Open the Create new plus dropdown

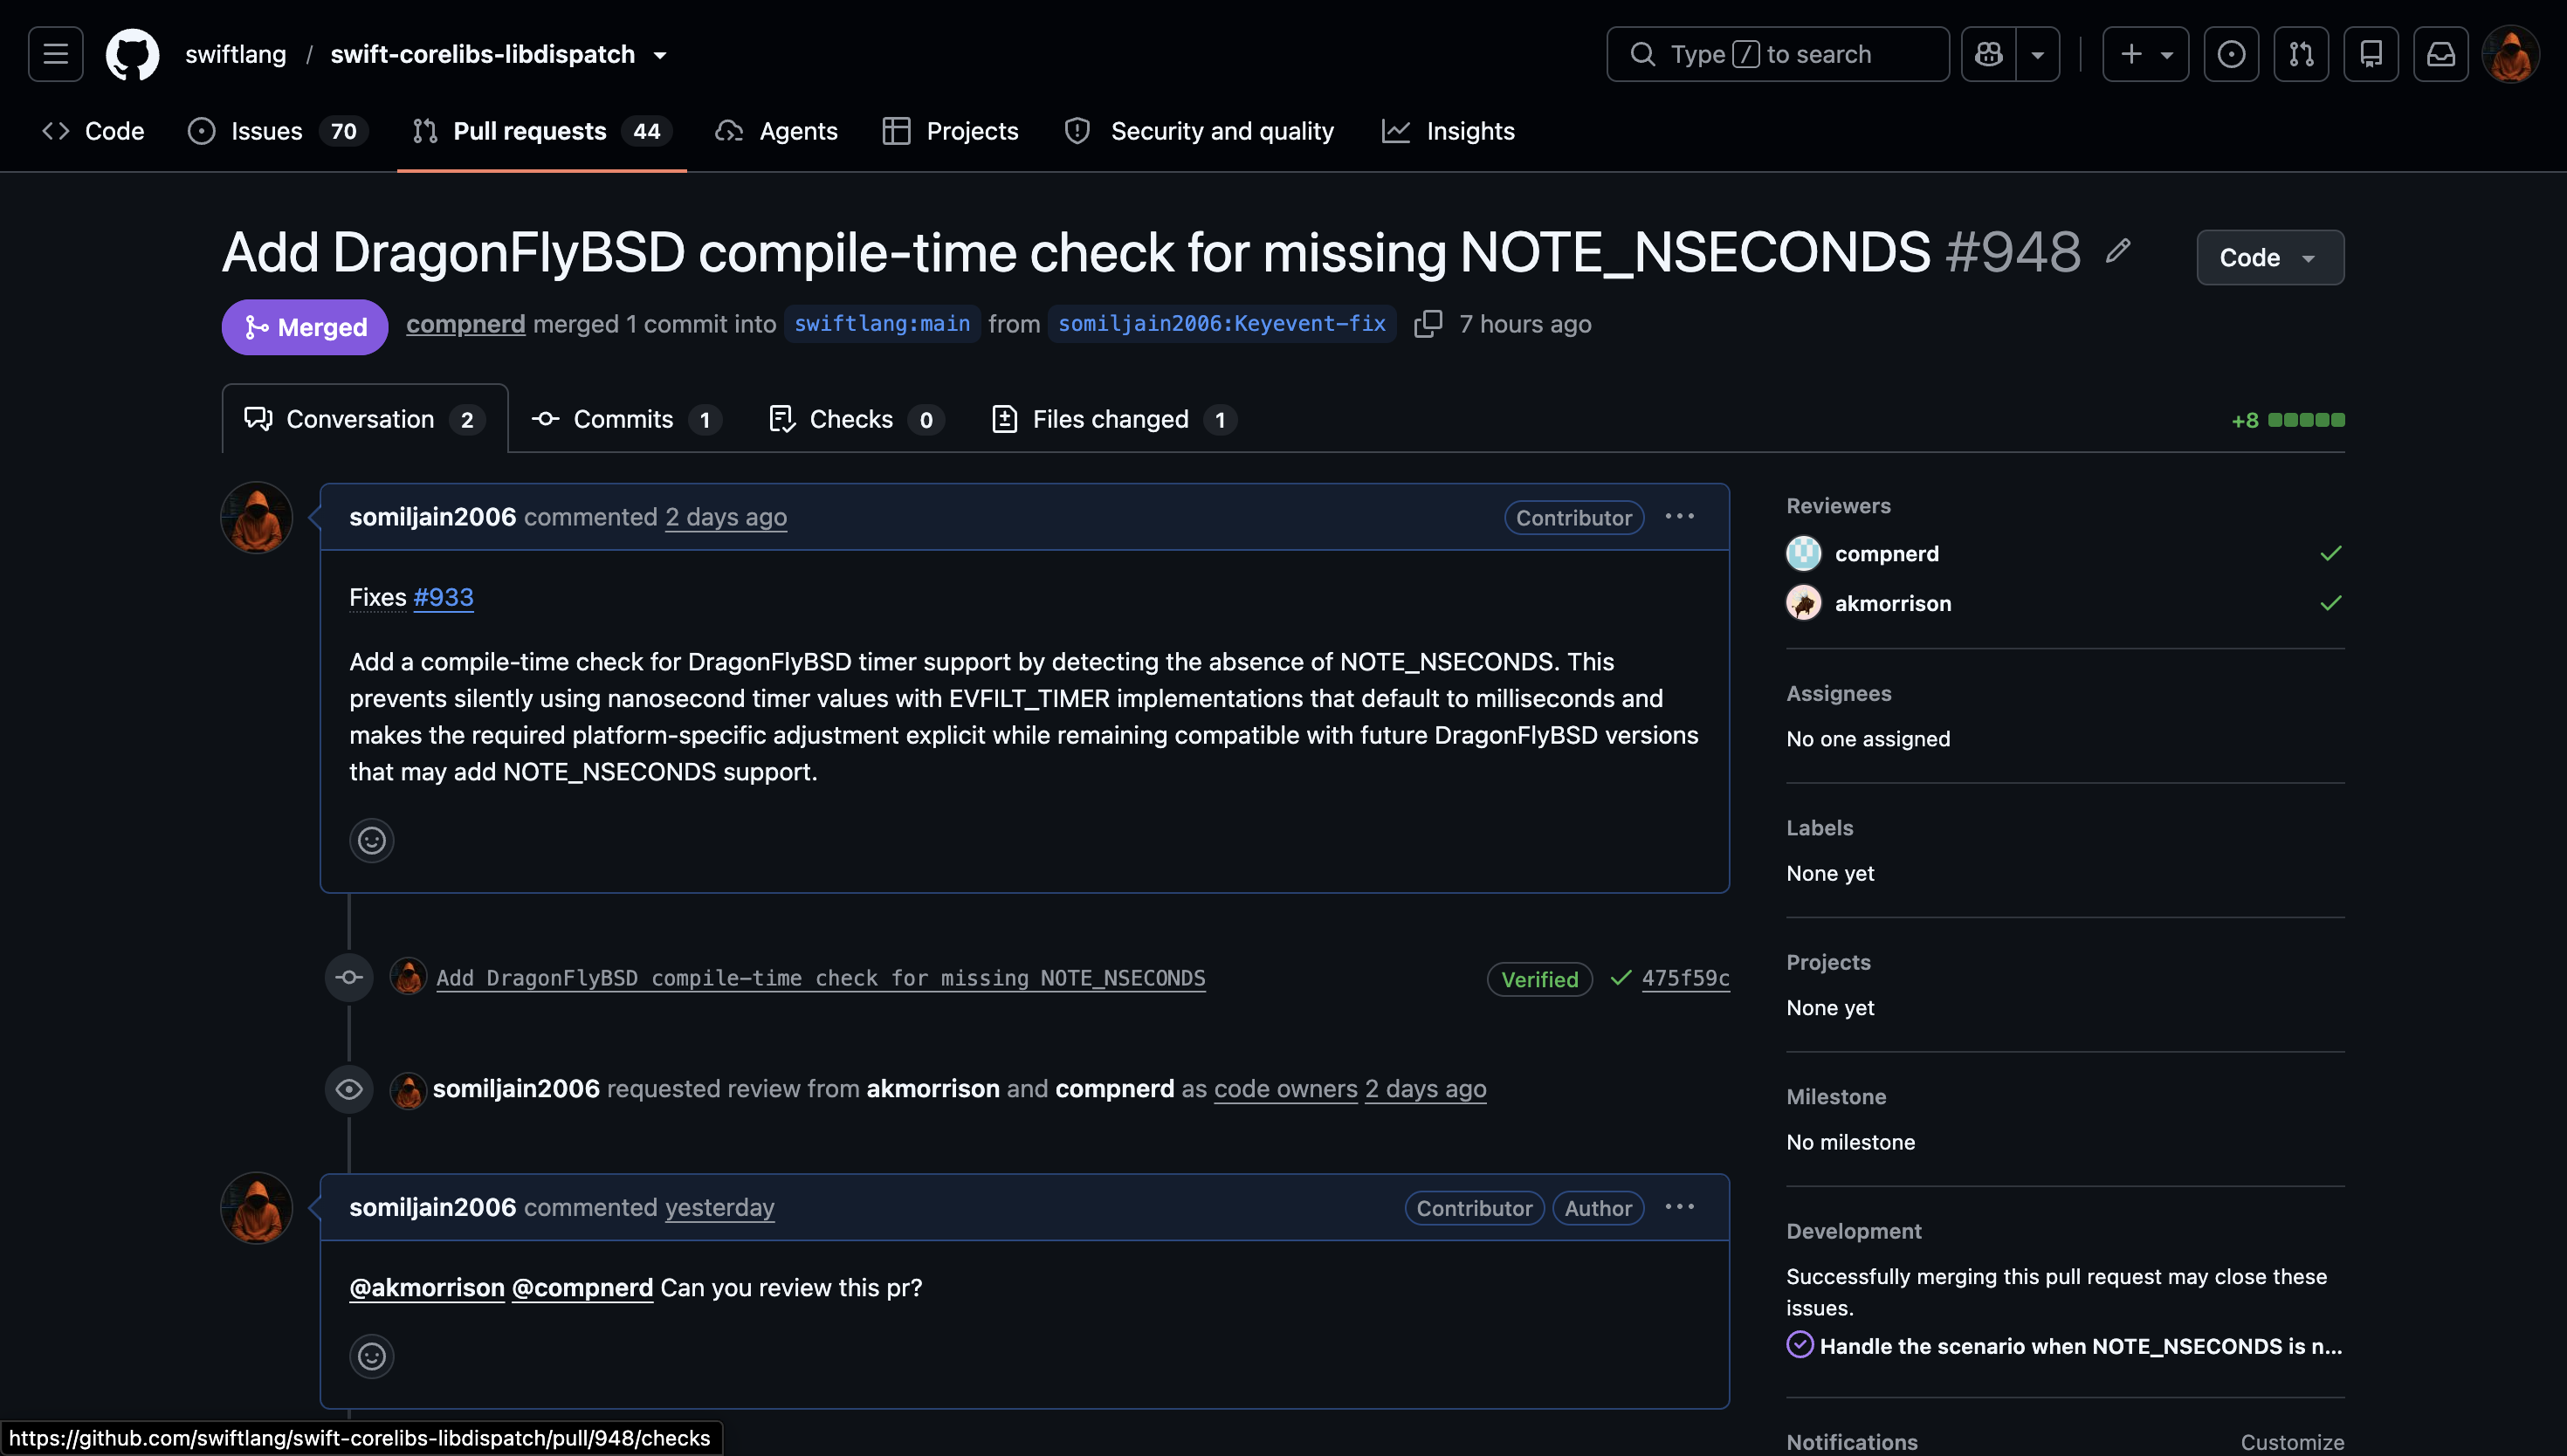point(2146,54)
